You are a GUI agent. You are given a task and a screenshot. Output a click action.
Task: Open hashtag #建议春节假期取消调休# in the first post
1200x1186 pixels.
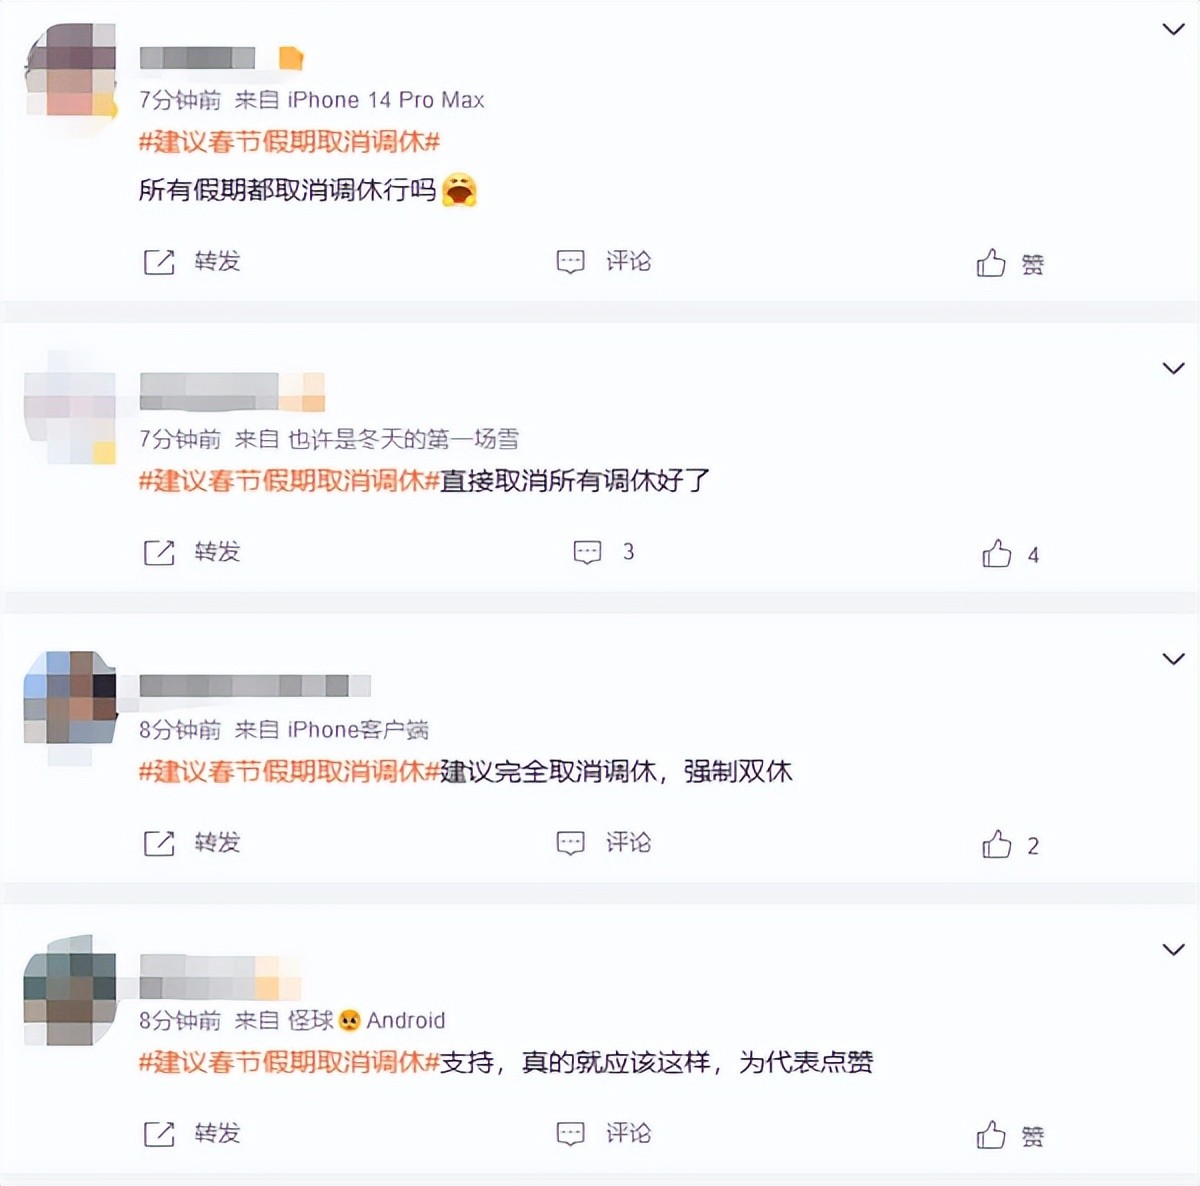[289, 142]
